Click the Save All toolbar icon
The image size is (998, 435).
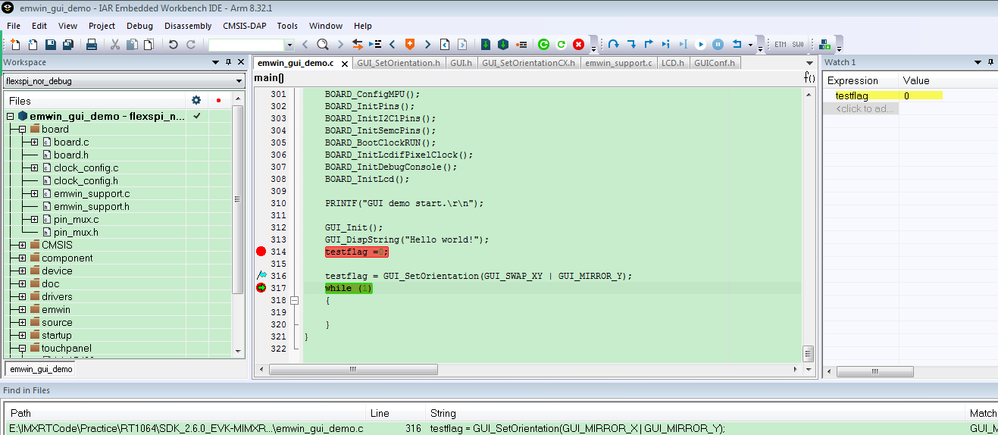[67, 45]
